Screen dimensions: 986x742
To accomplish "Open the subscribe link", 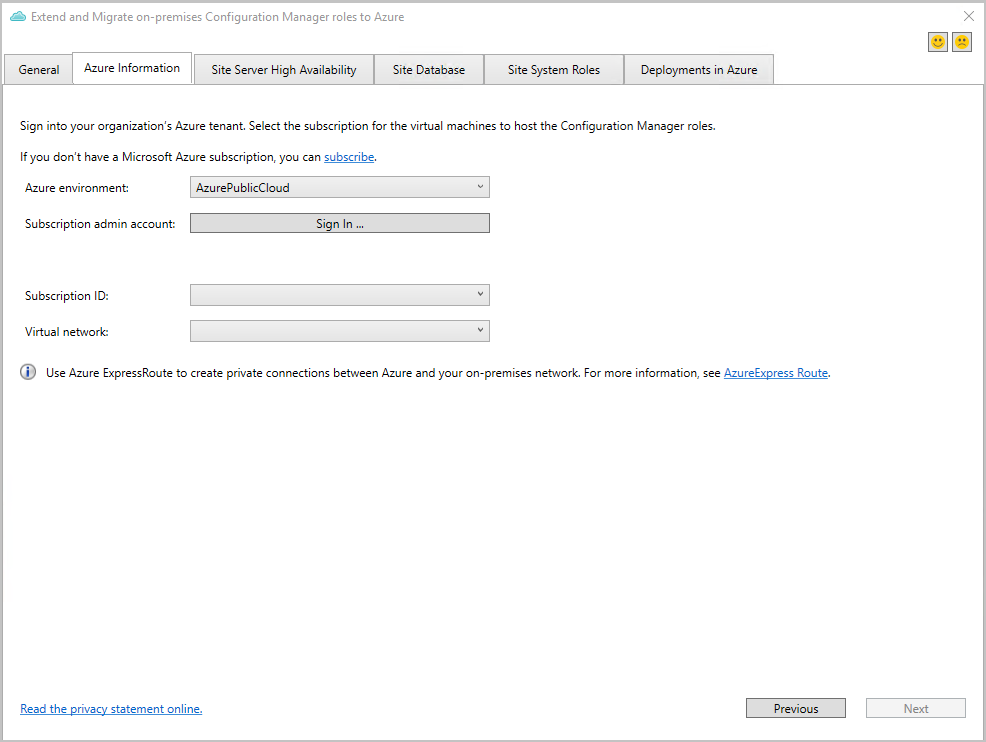I will tap(348, 156).
